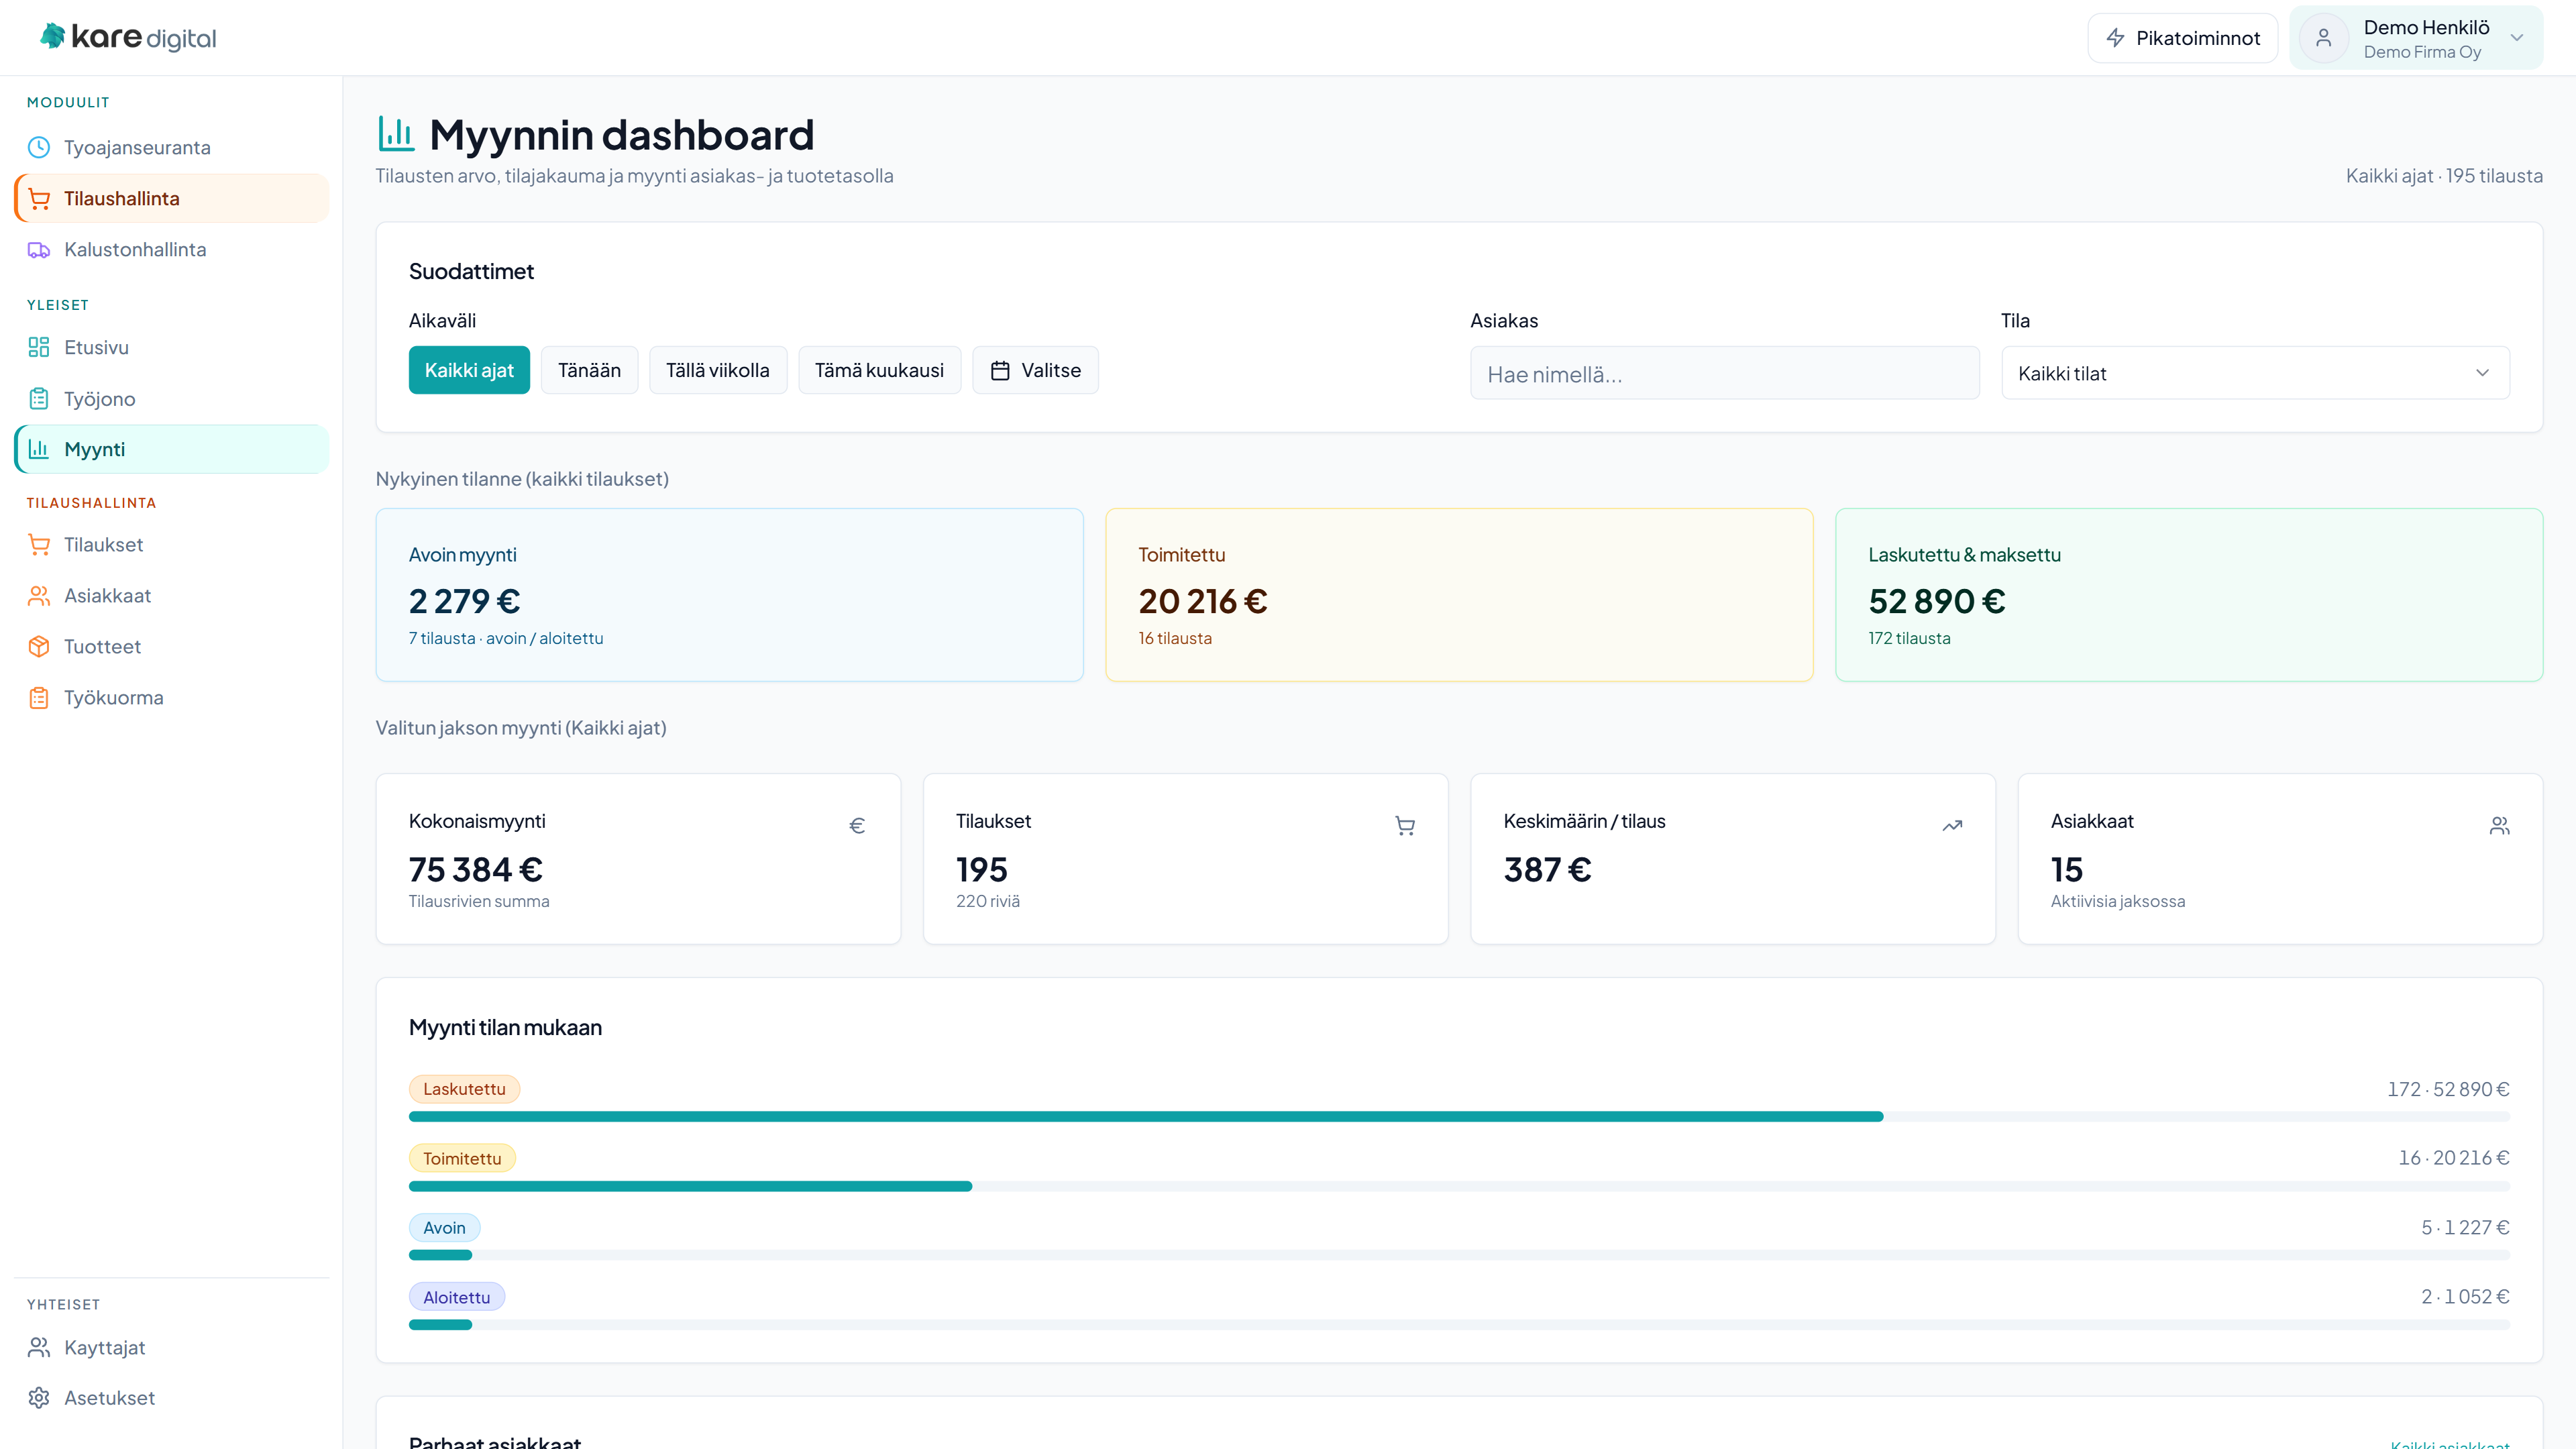Click the Myynti bar chart sidebar icon
Viewport: 2576px width, 1449px height.
click(x=39, y=450)
